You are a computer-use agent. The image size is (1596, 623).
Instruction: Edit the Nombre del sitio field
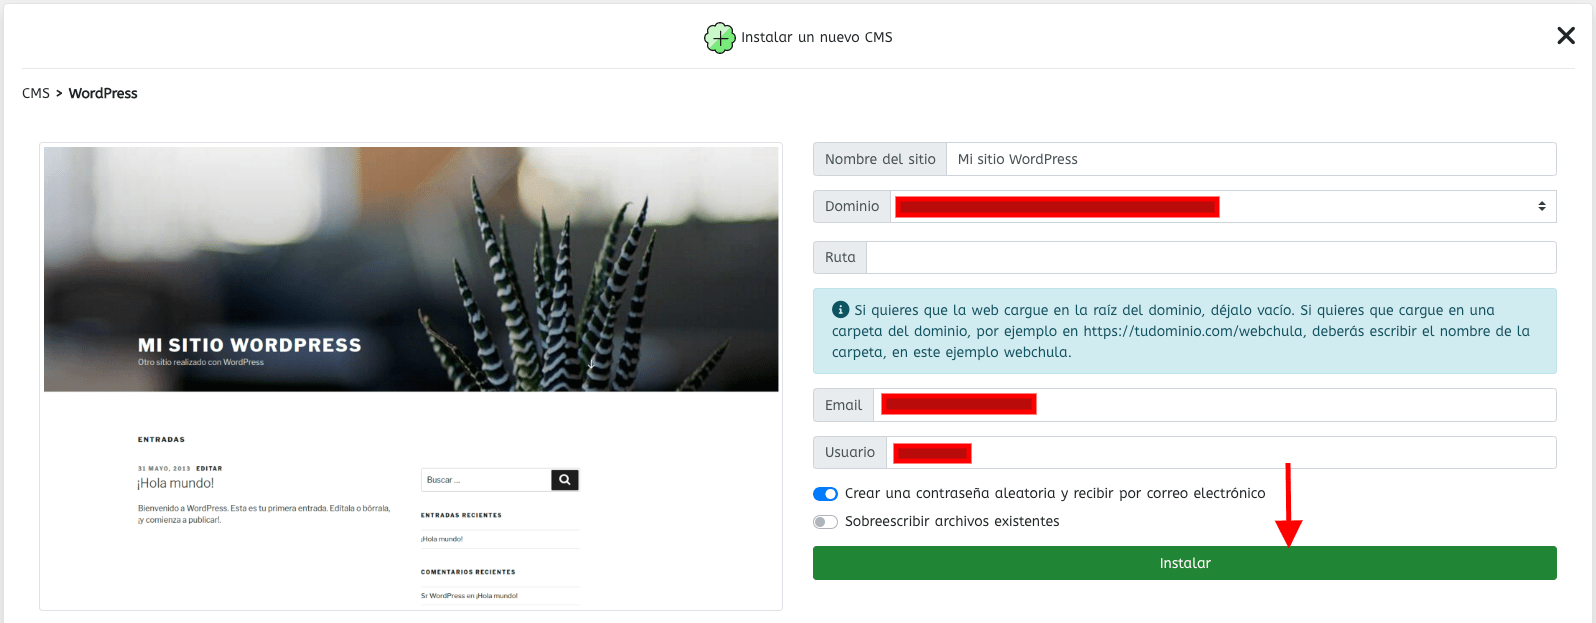pyautogui.click(x=1251, y=159)
